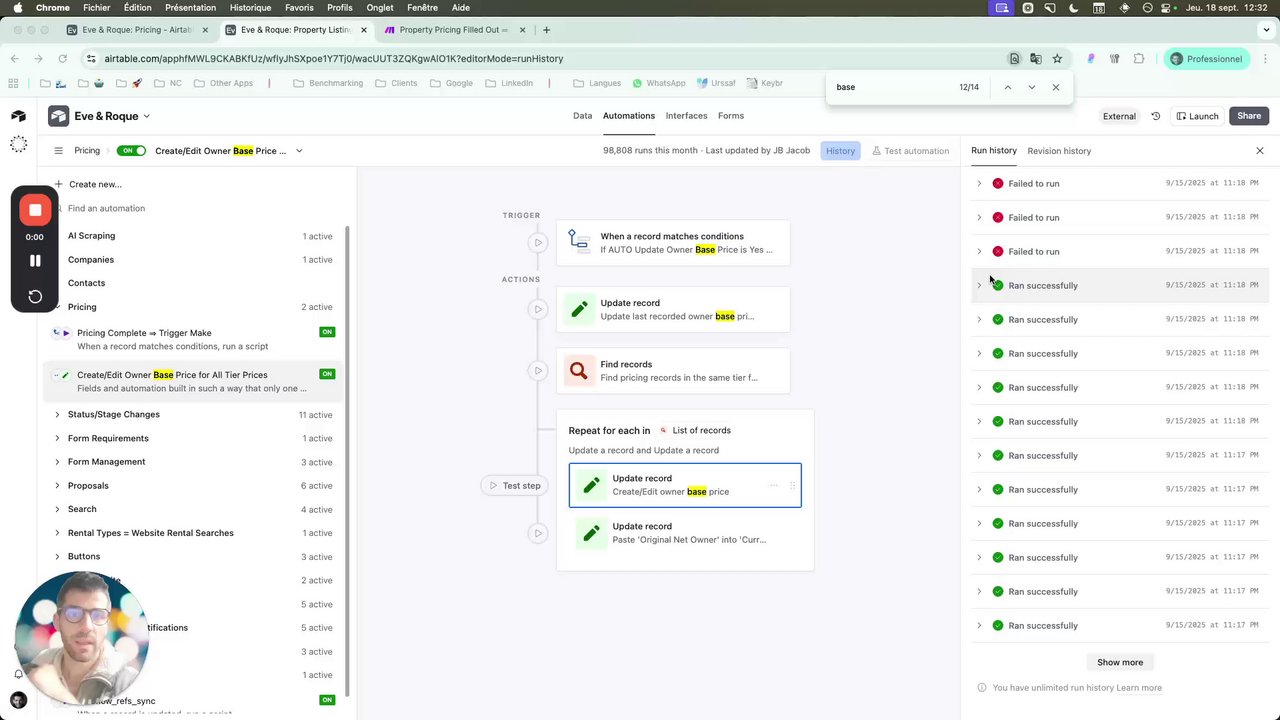Click the External button

[1119, 116]
